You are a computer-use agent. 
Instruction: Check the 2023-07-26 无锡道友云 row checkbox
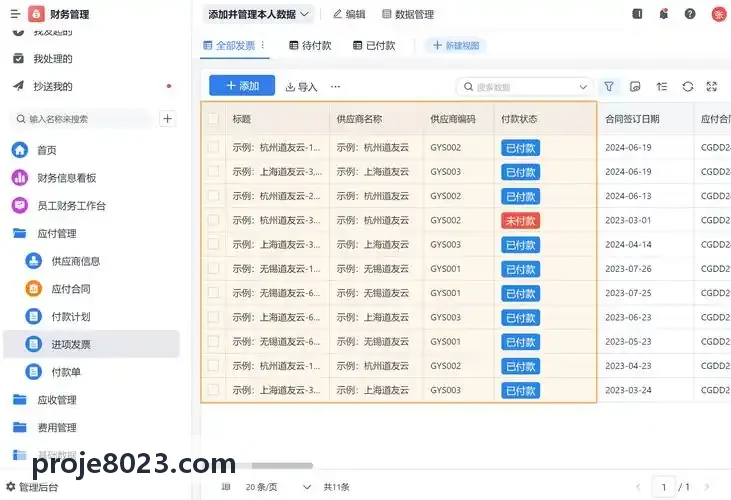click(213, 268)
